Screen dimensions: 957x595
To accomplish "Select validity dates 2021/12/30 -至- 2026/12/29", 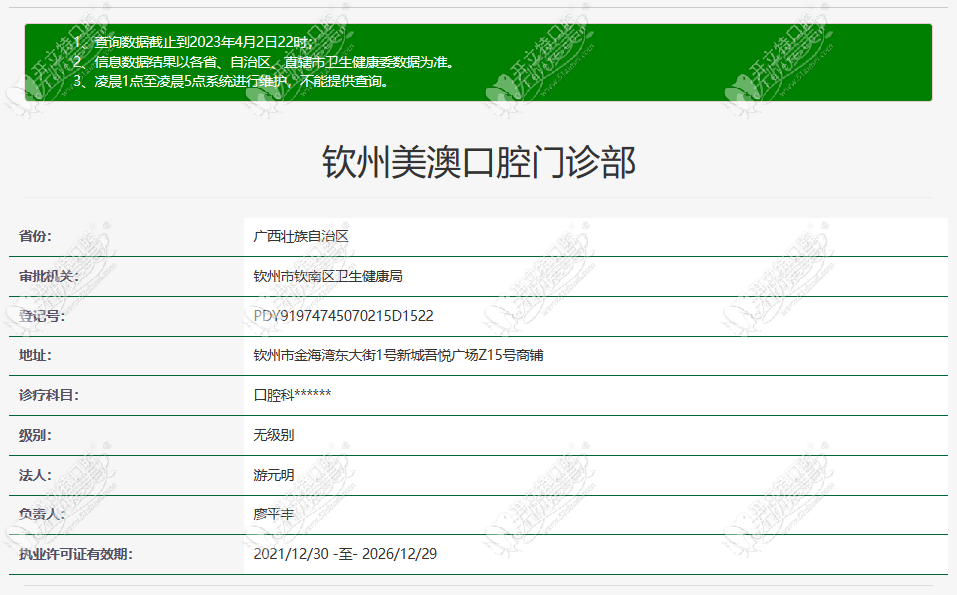I will (x=345, y=554).
